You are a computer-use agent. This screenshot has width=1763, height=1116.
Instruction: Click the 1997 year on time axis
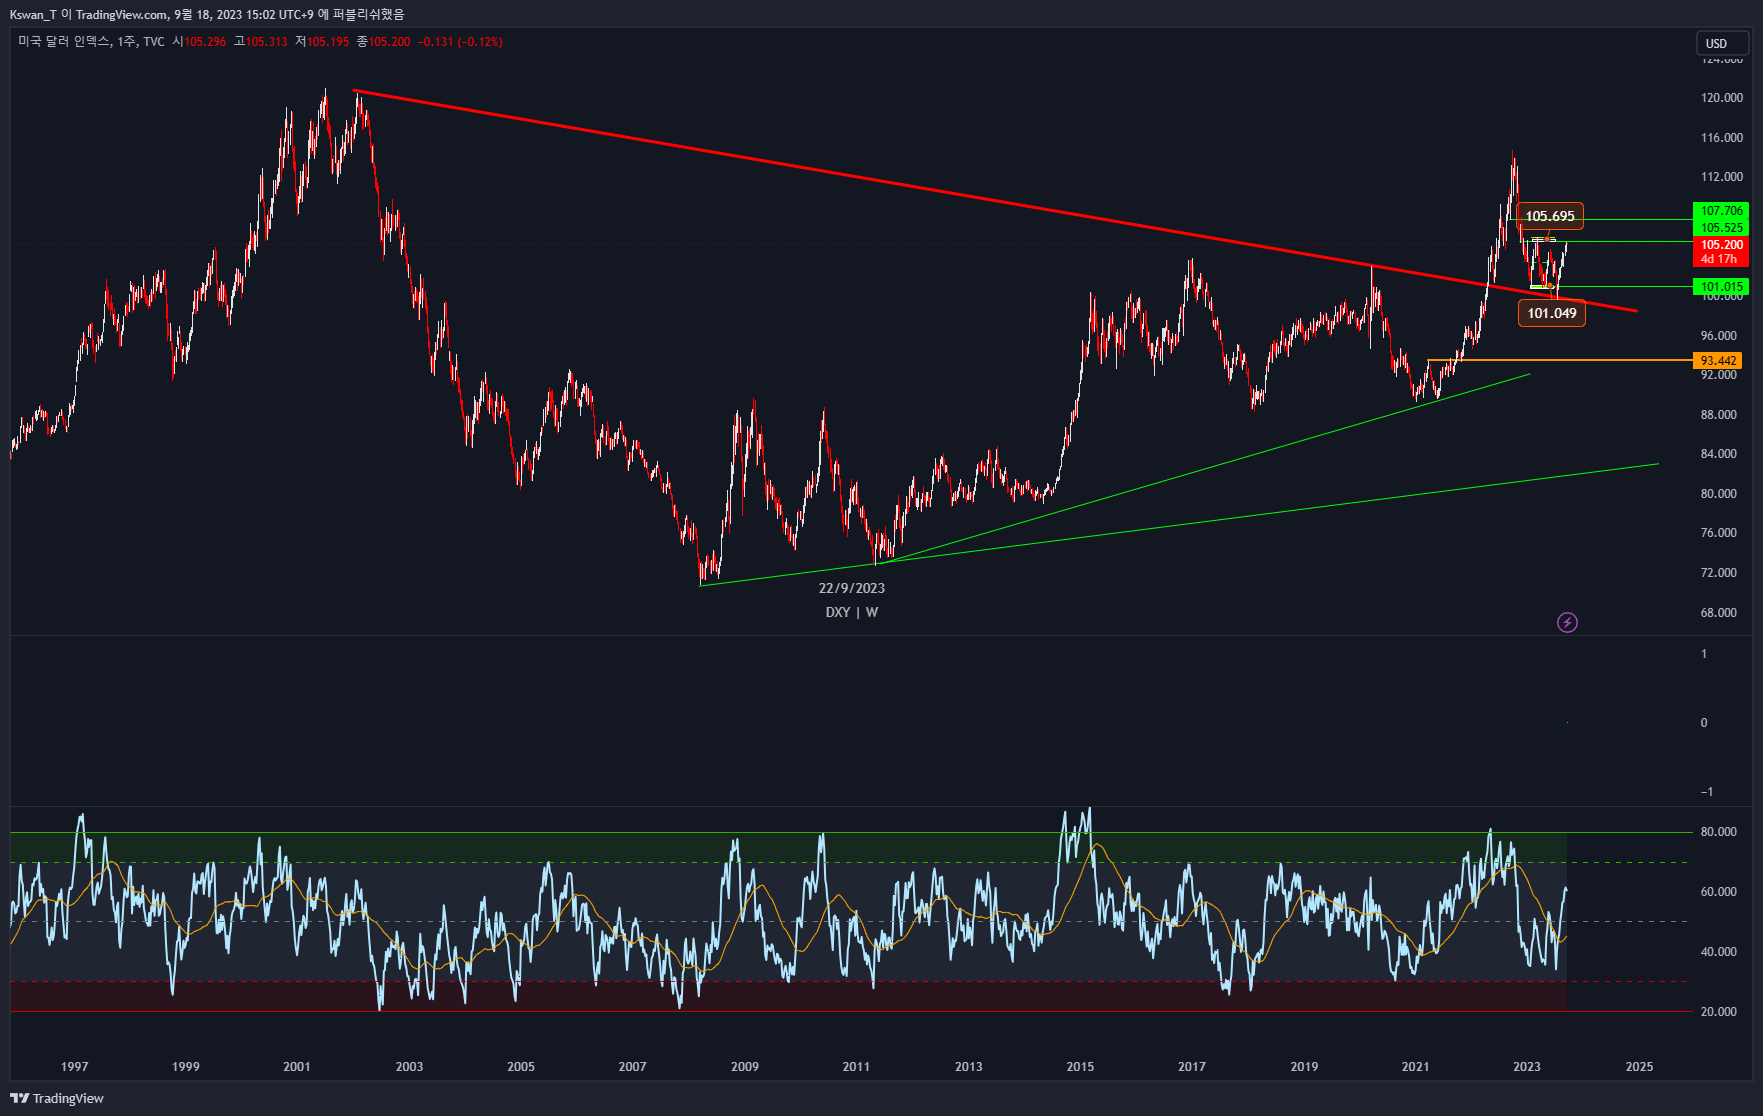click(x=74, y=1066)
